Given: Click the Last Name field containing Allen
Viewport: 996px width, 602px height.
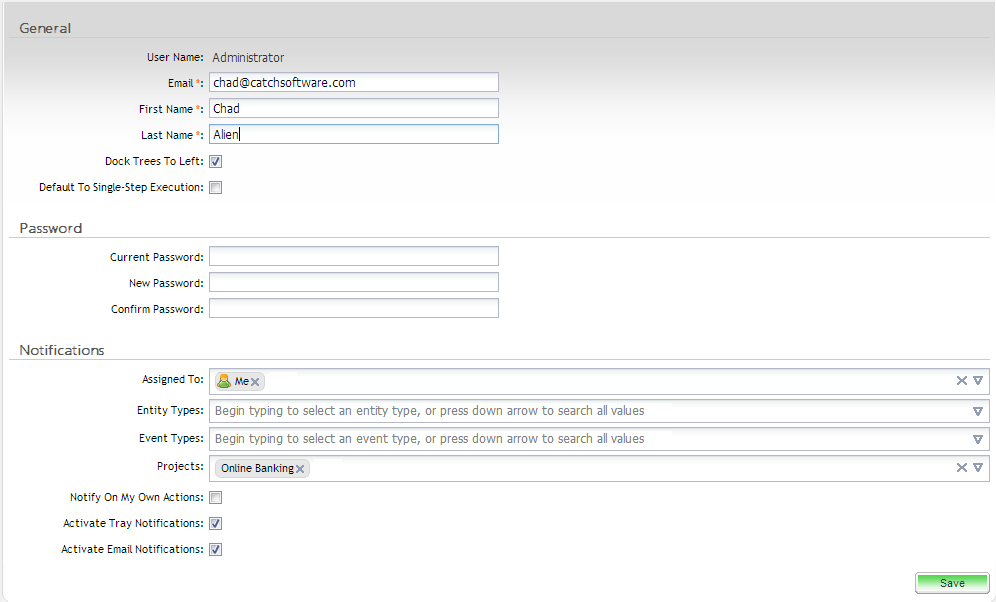Looking at the screenshot, I should click(353, 135).
